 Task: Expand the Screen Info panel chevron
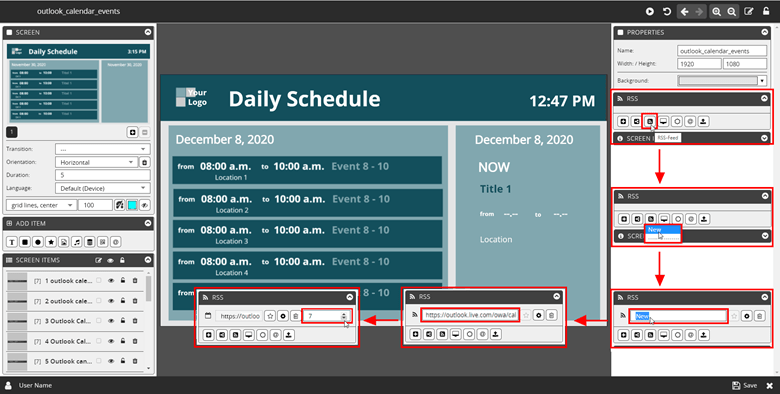(765, 138)
